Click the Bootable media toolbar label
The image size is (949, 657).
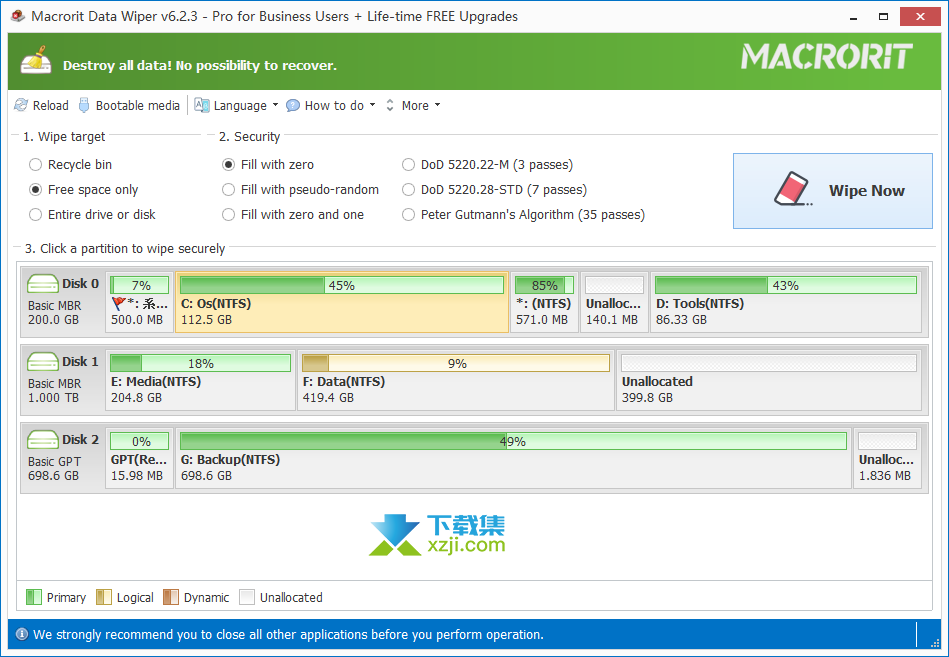[x=138, y=106]
